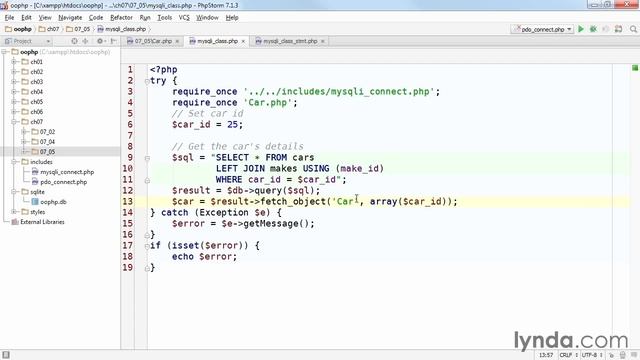
Task: Expand the ch06 folder
Action: click(x=14, y=111)
